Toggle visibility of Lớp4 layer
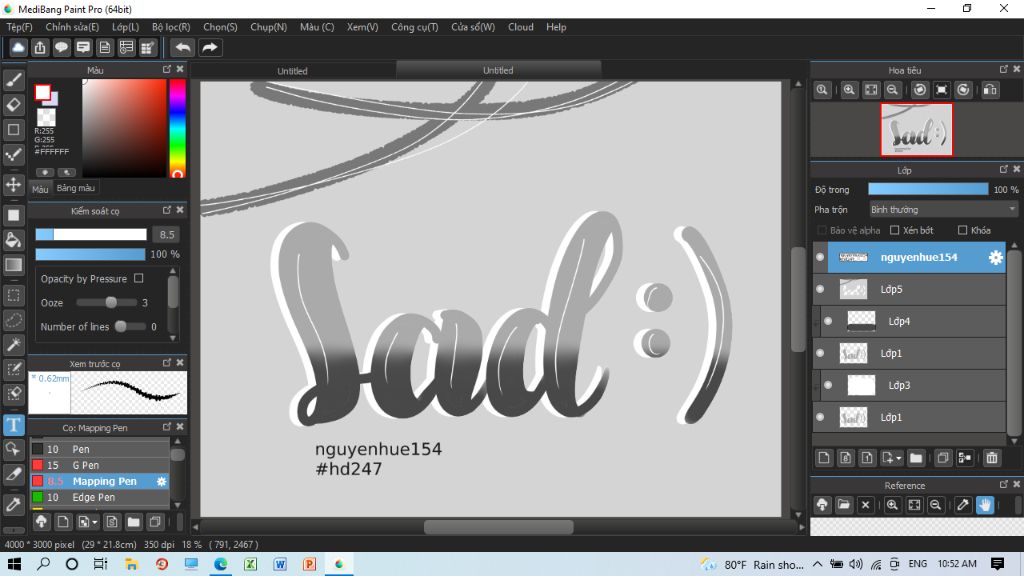 (x=828, y=321)
